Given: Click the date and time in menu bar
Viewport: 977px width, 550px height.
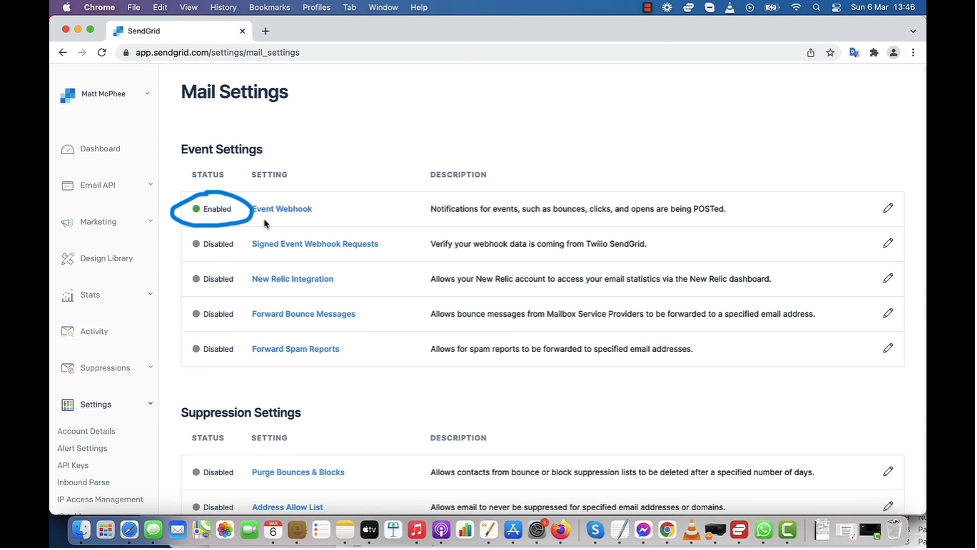Looking at the screenshot, I should [882, 7].
